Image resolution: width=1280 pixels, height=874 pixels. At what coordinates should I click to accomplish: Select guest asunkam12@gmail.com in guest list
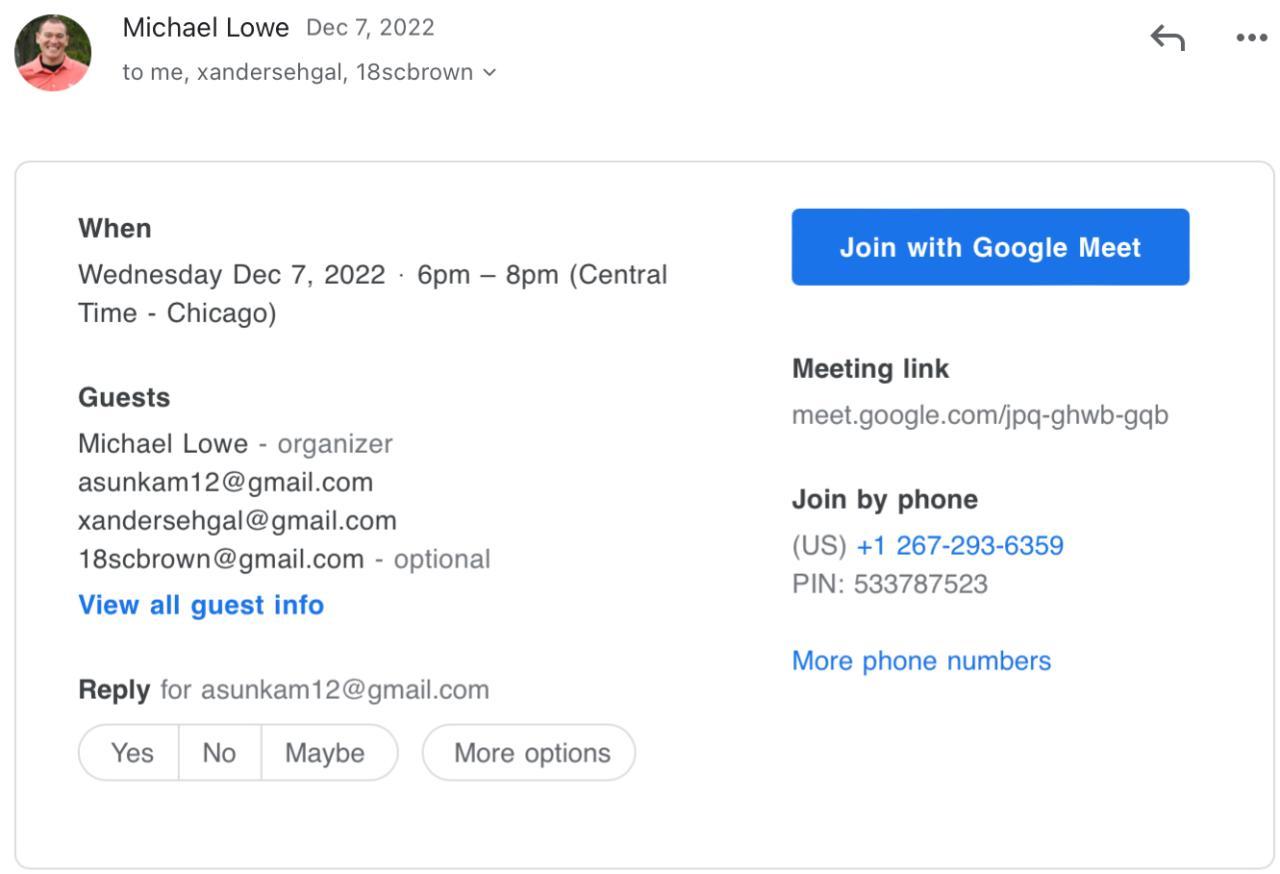(225, 482)
